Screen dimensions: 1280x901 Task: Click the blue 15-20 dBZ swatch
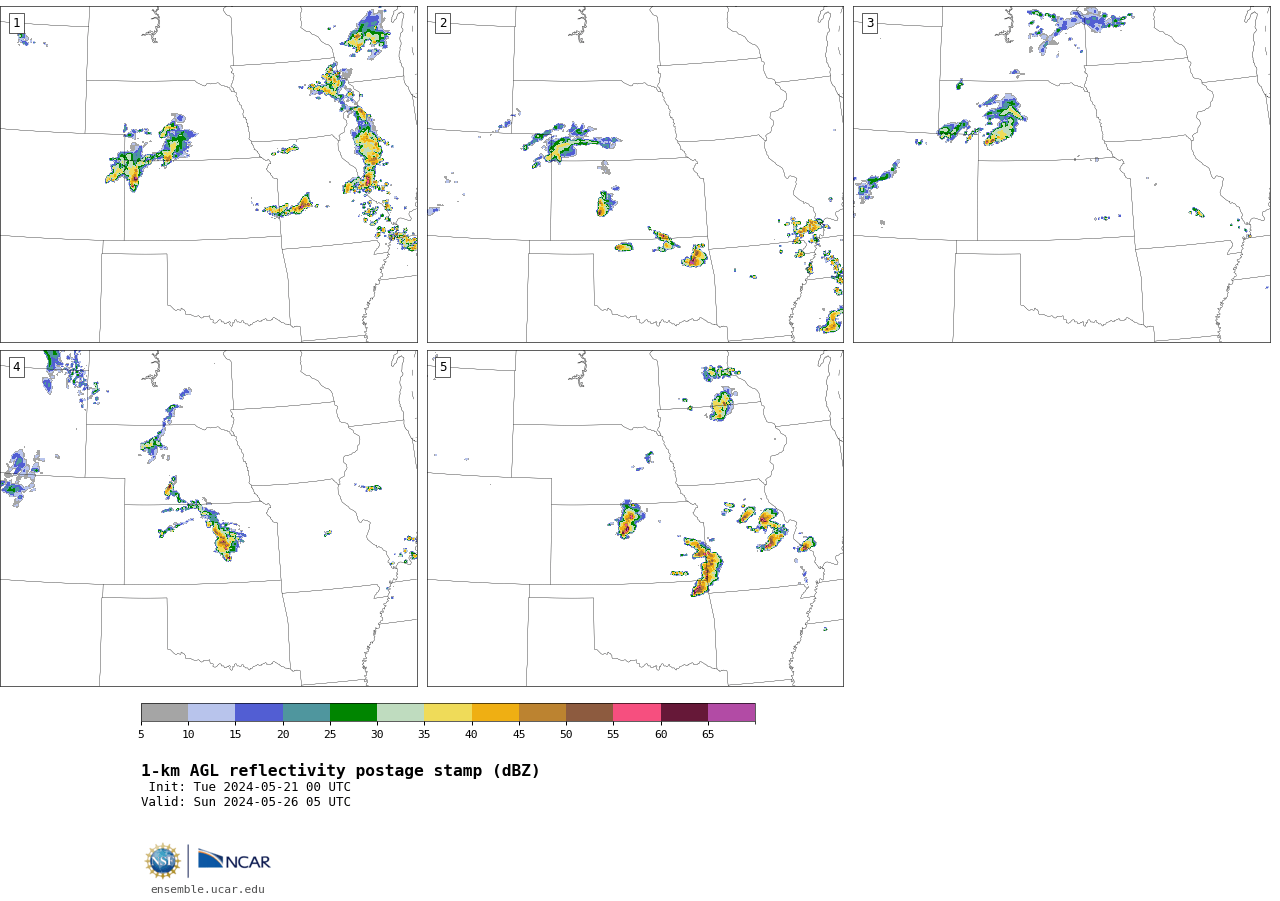pyautogui.click(x=259, y=713)
